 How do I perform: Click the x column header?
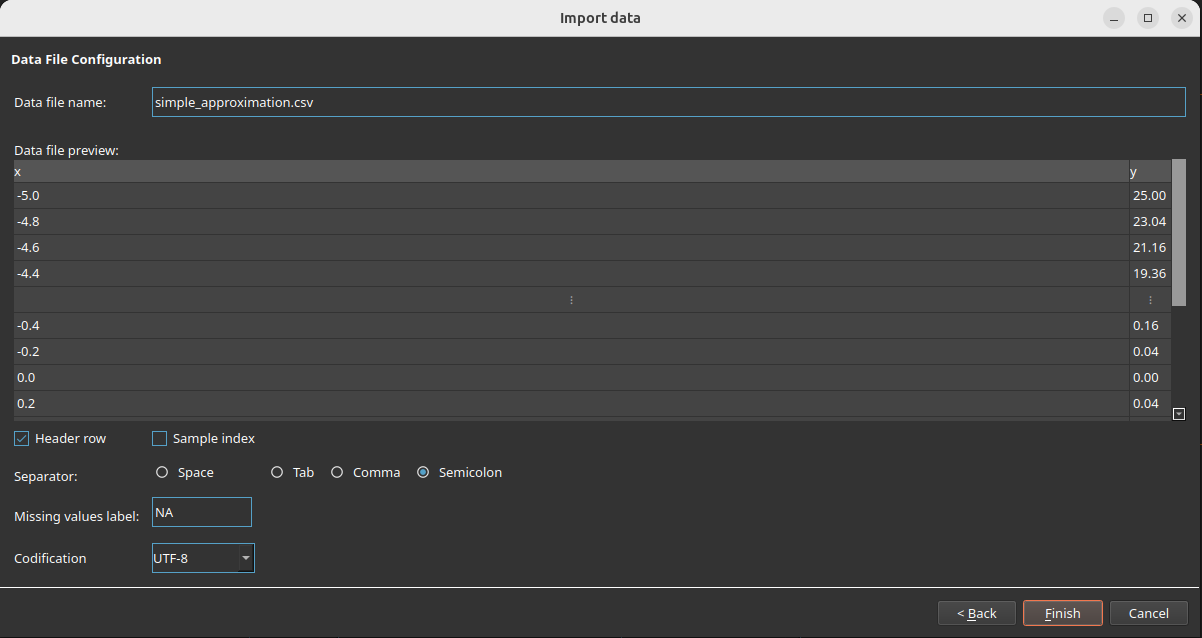click(571, 172)
